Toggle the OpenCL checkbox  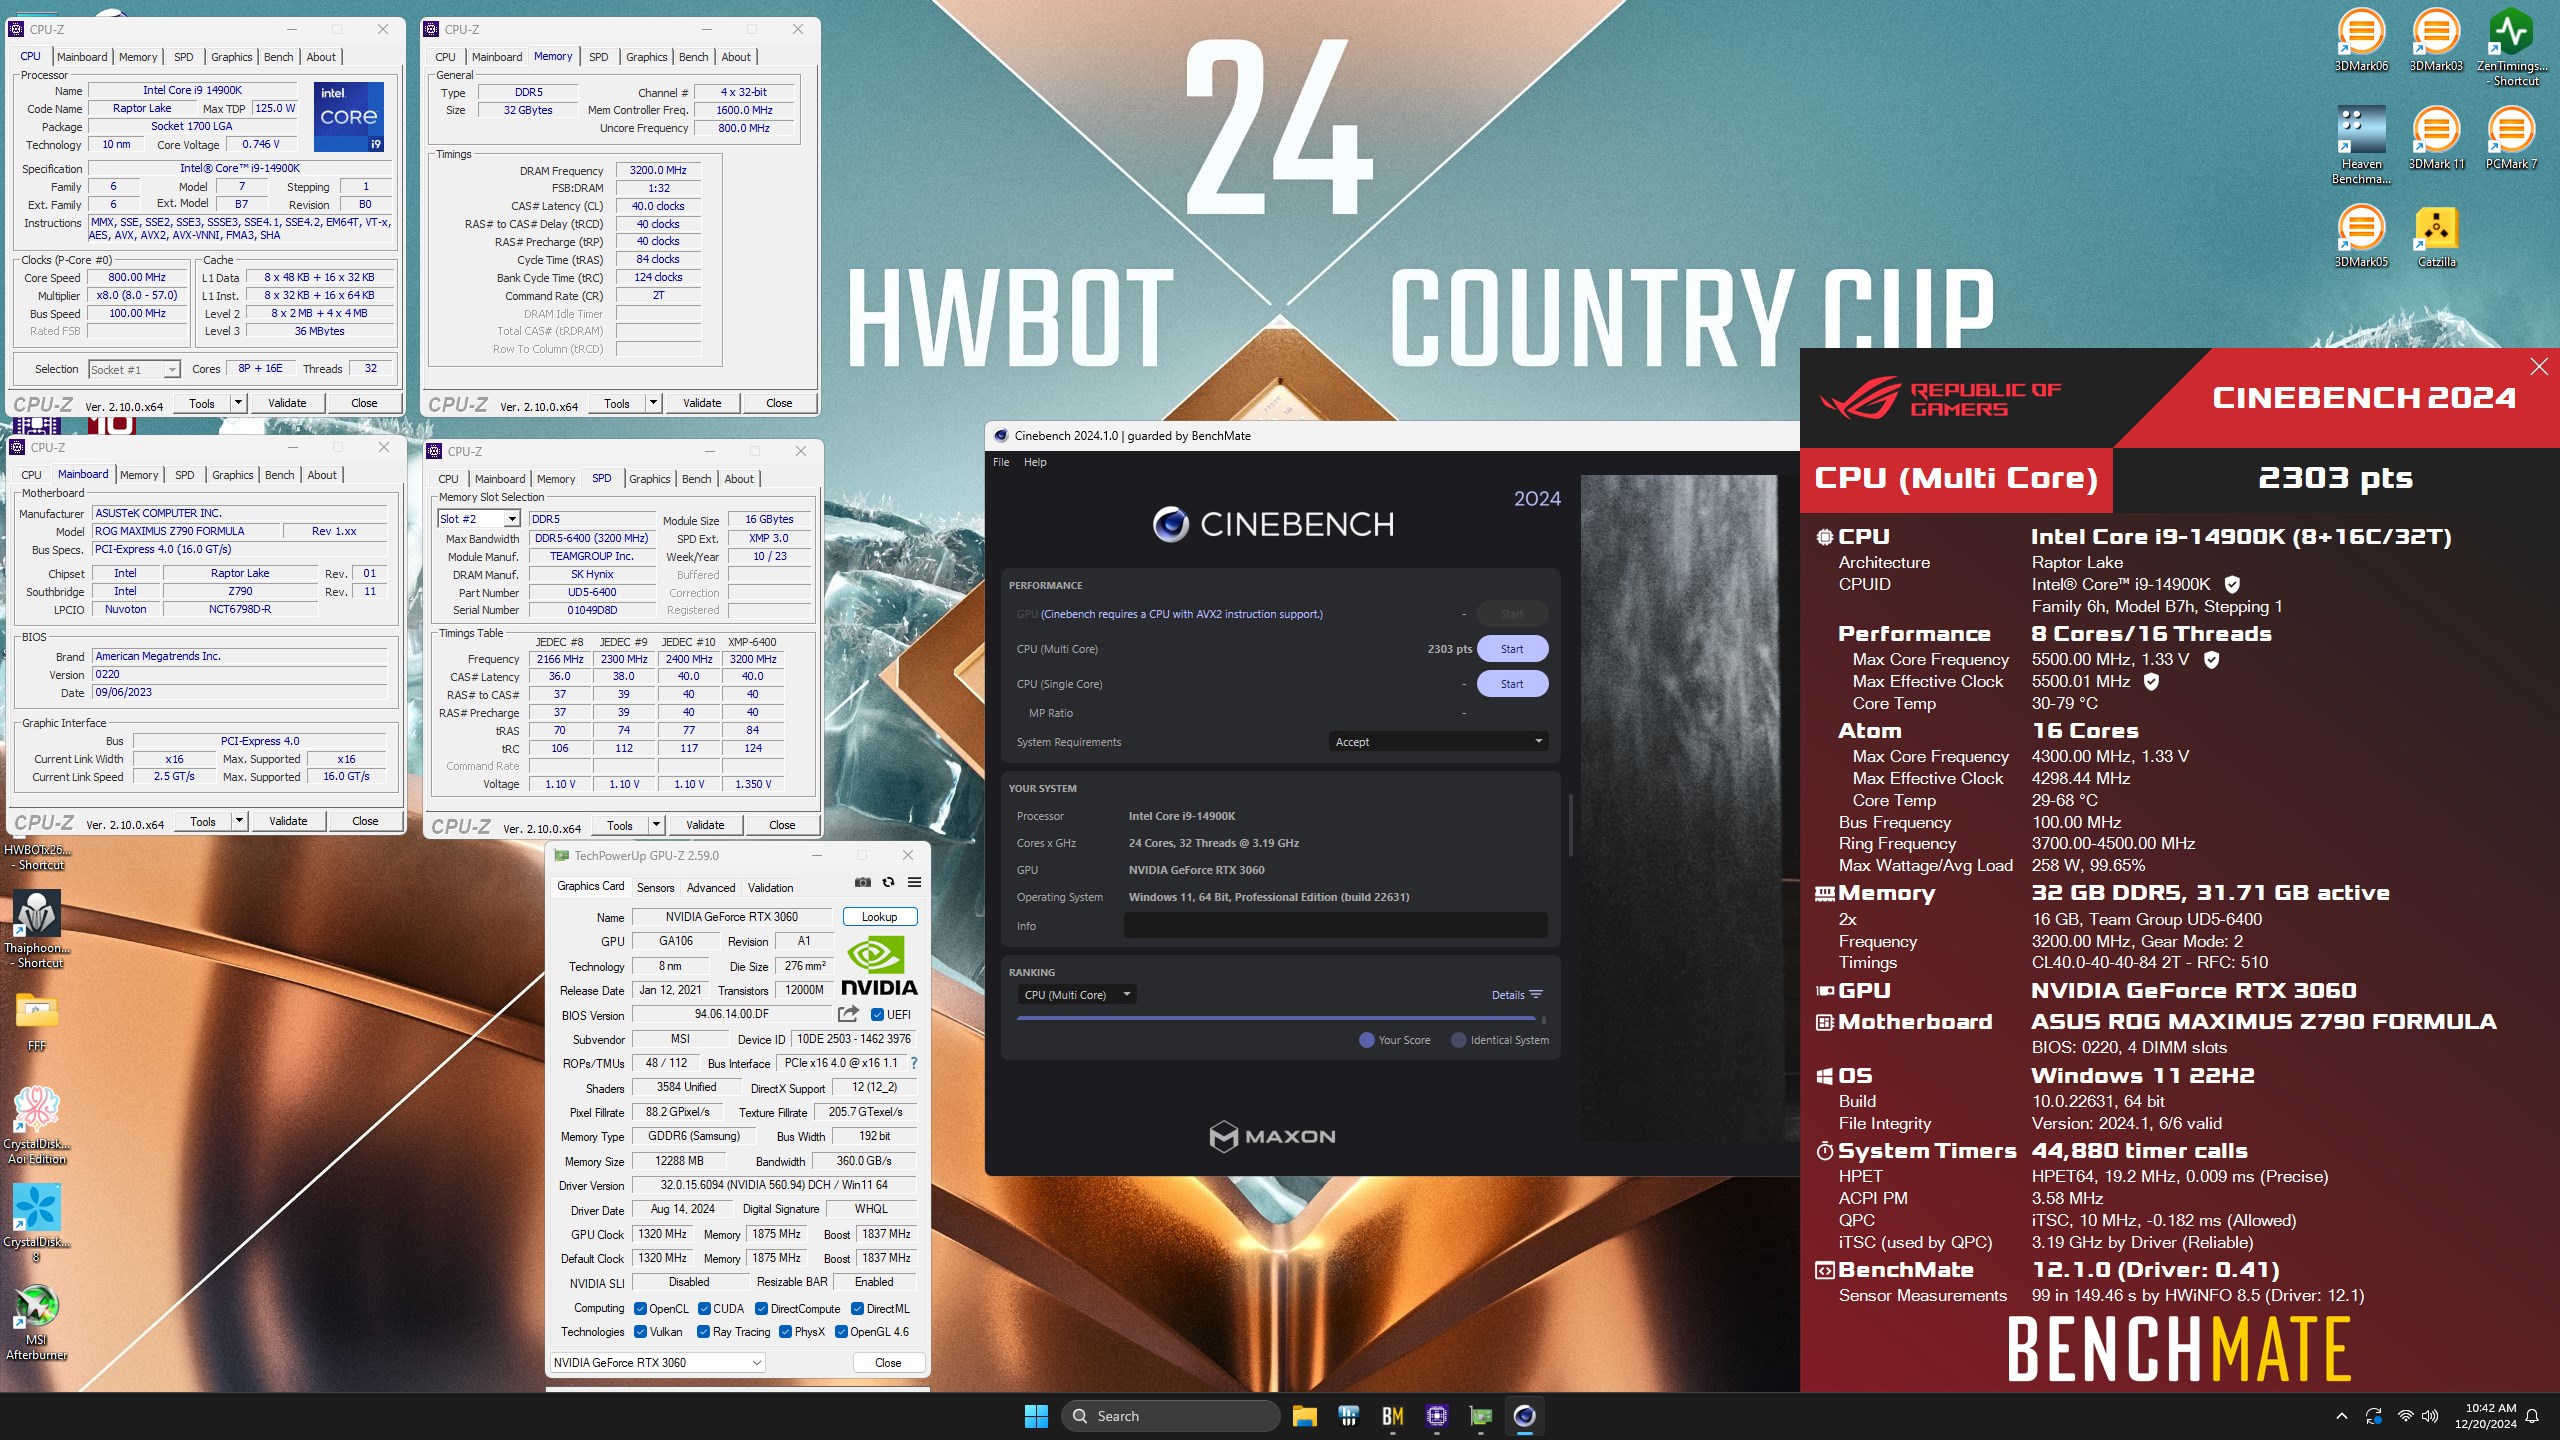tap(640, 1308)
